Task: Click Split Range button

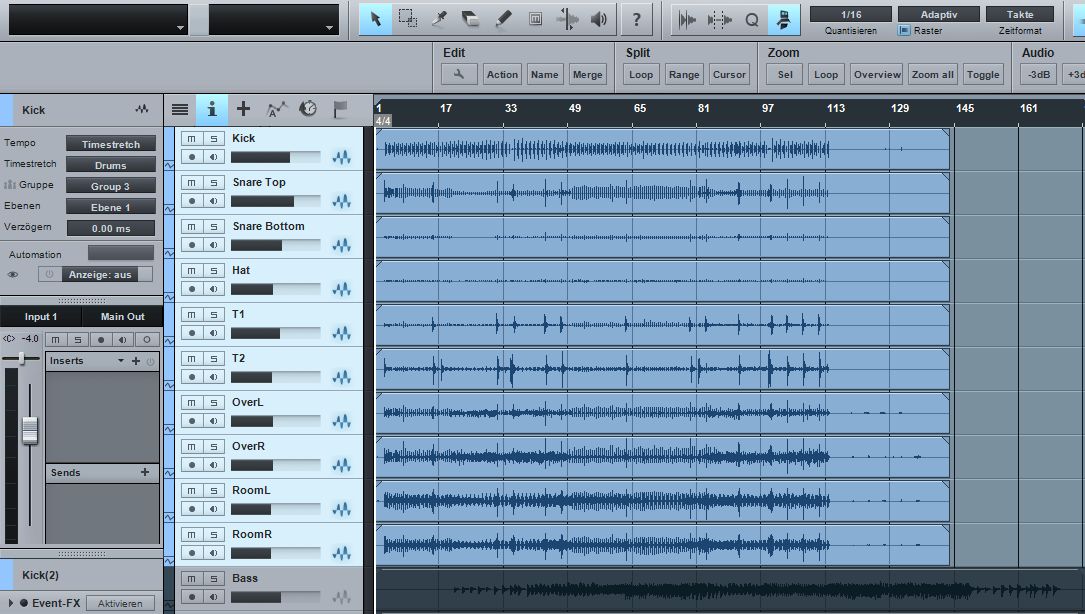Action: (684, 74)
